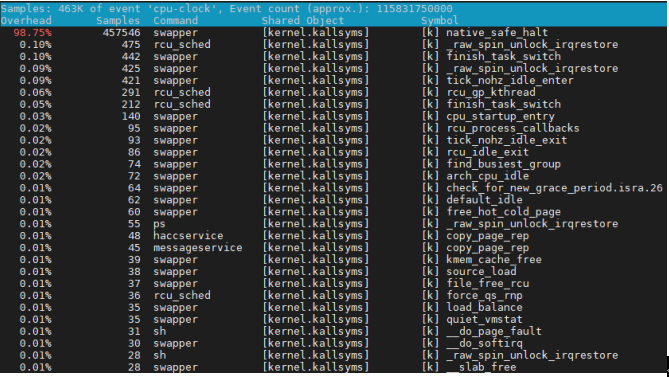Click the 457546 samples count
Viewport: 669px width, 377px height.
pyautogui.click(x=121, y=32)
